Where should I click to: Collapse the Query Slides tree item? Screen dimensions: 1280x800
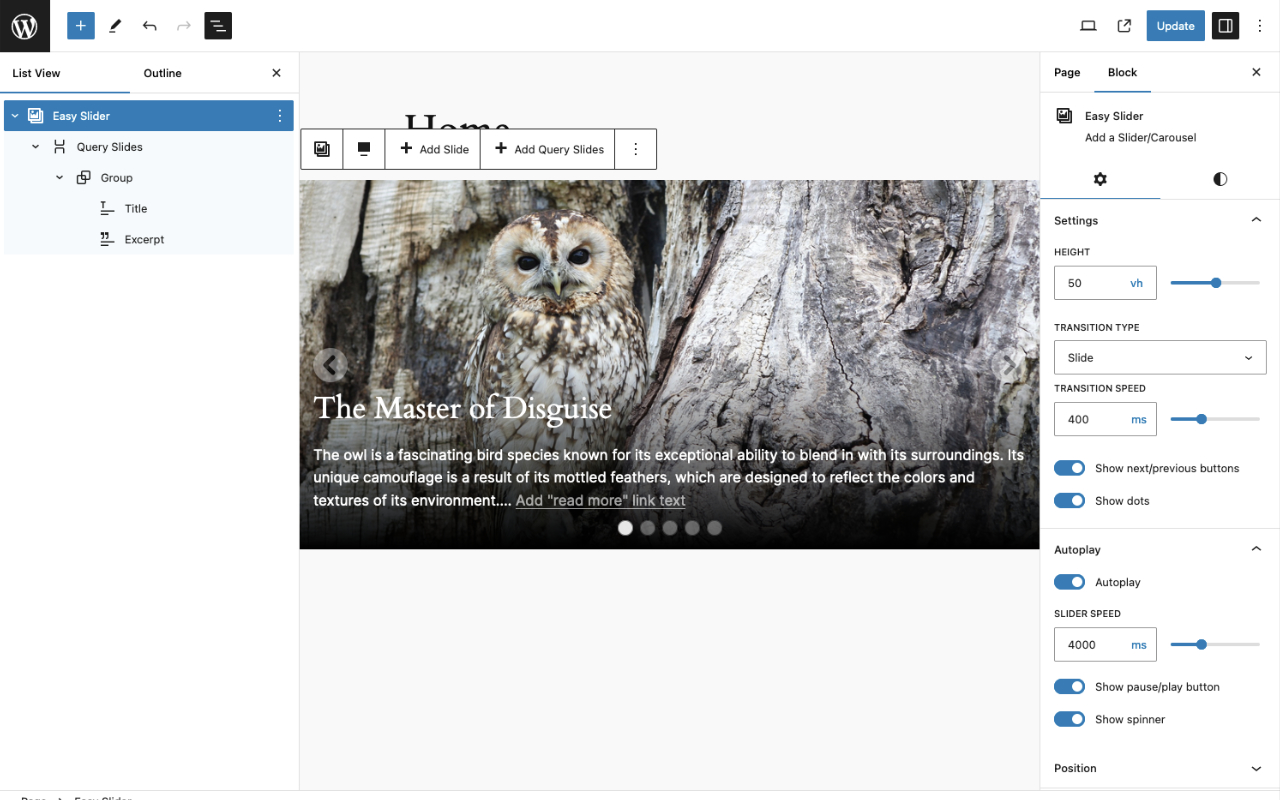[35, 146]
